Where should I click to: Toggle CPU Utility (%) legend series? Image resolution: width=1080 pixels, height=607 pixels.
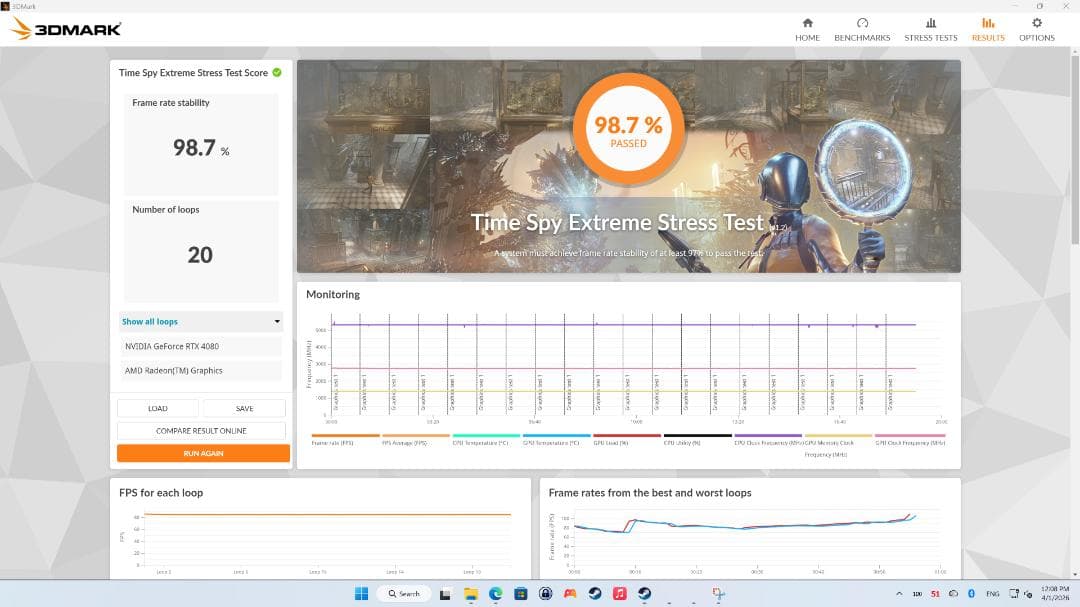click(697, 440)
